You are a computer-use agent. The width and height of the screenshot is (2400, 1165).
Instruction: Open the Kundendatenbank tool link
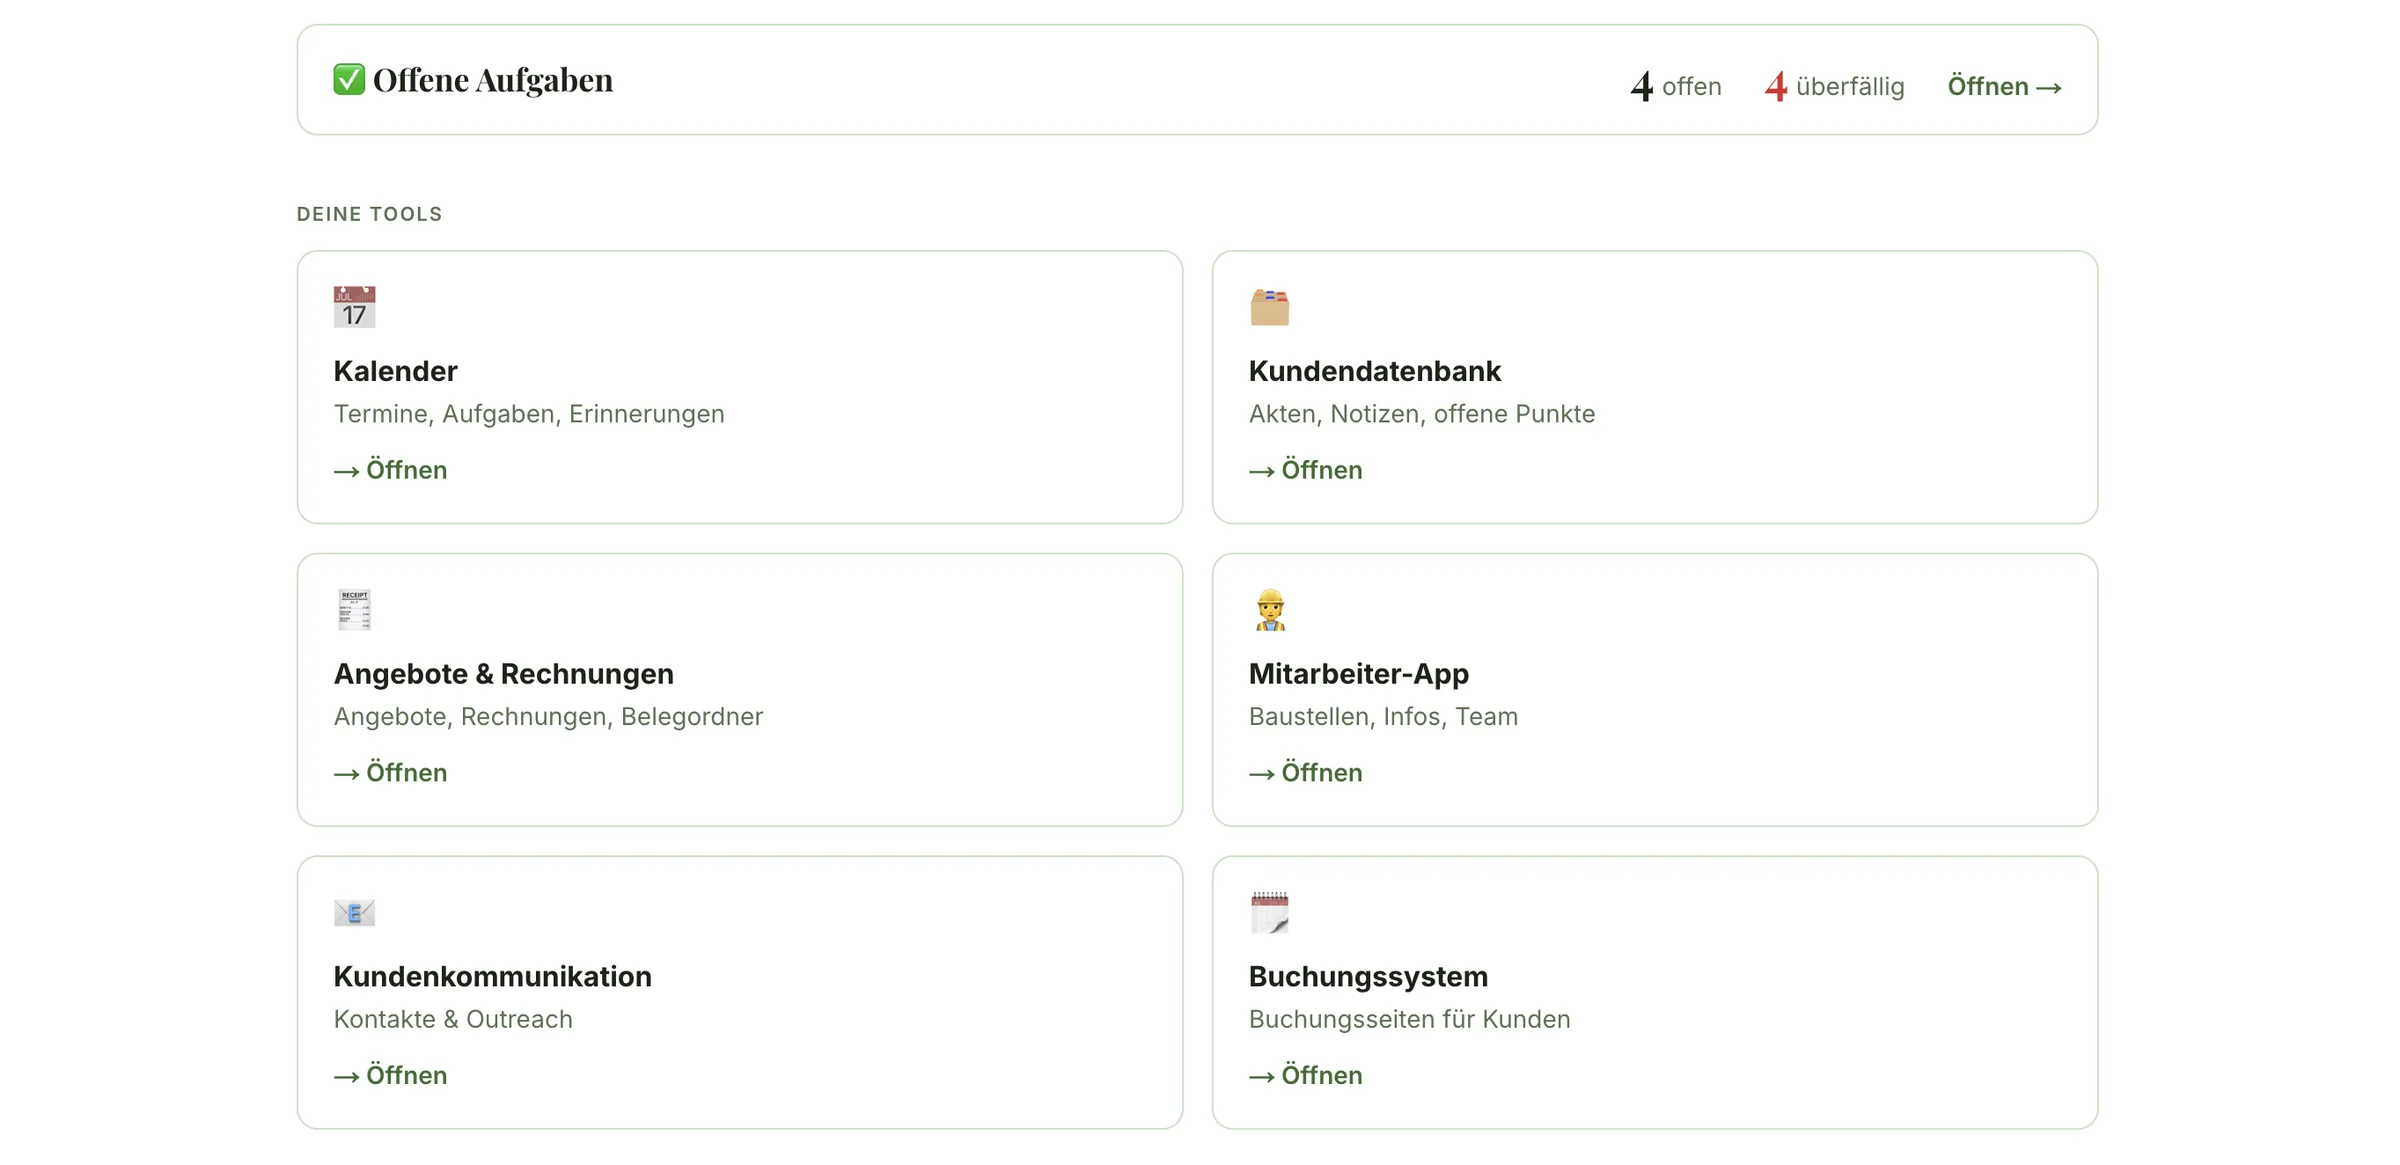tap(1305, 470)
